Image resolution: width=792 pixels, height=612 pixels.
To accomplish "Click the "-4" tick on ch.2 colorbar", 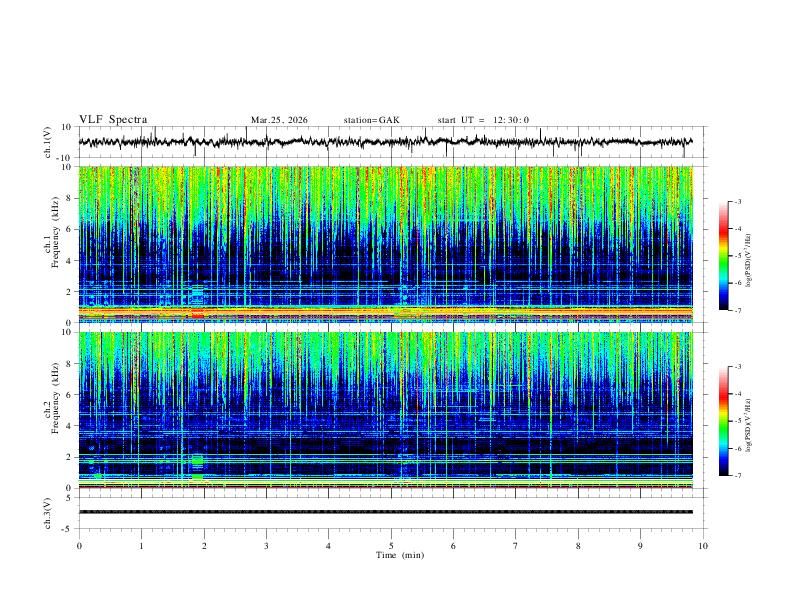I will (x=737, y=394).
